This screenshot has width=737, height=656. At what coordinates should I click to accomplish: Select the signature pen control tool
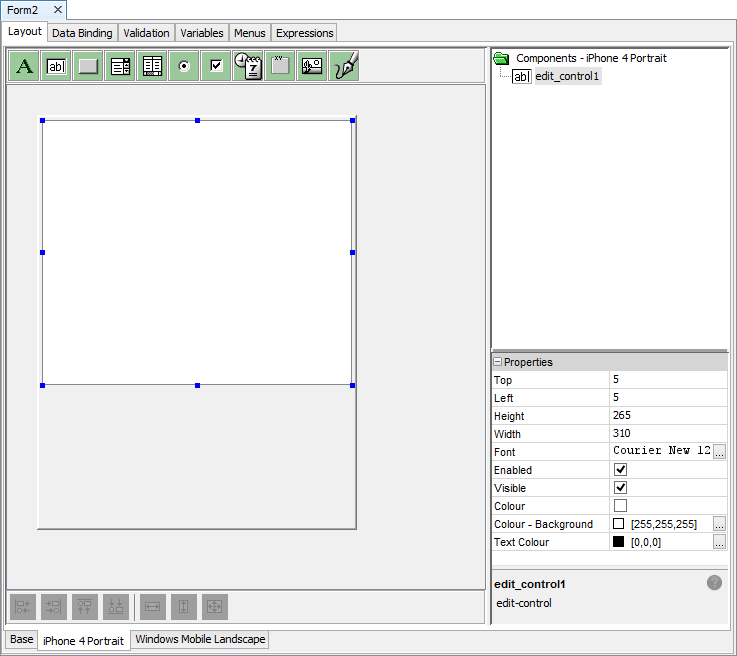pyautogui.click(x=344, y=67)
